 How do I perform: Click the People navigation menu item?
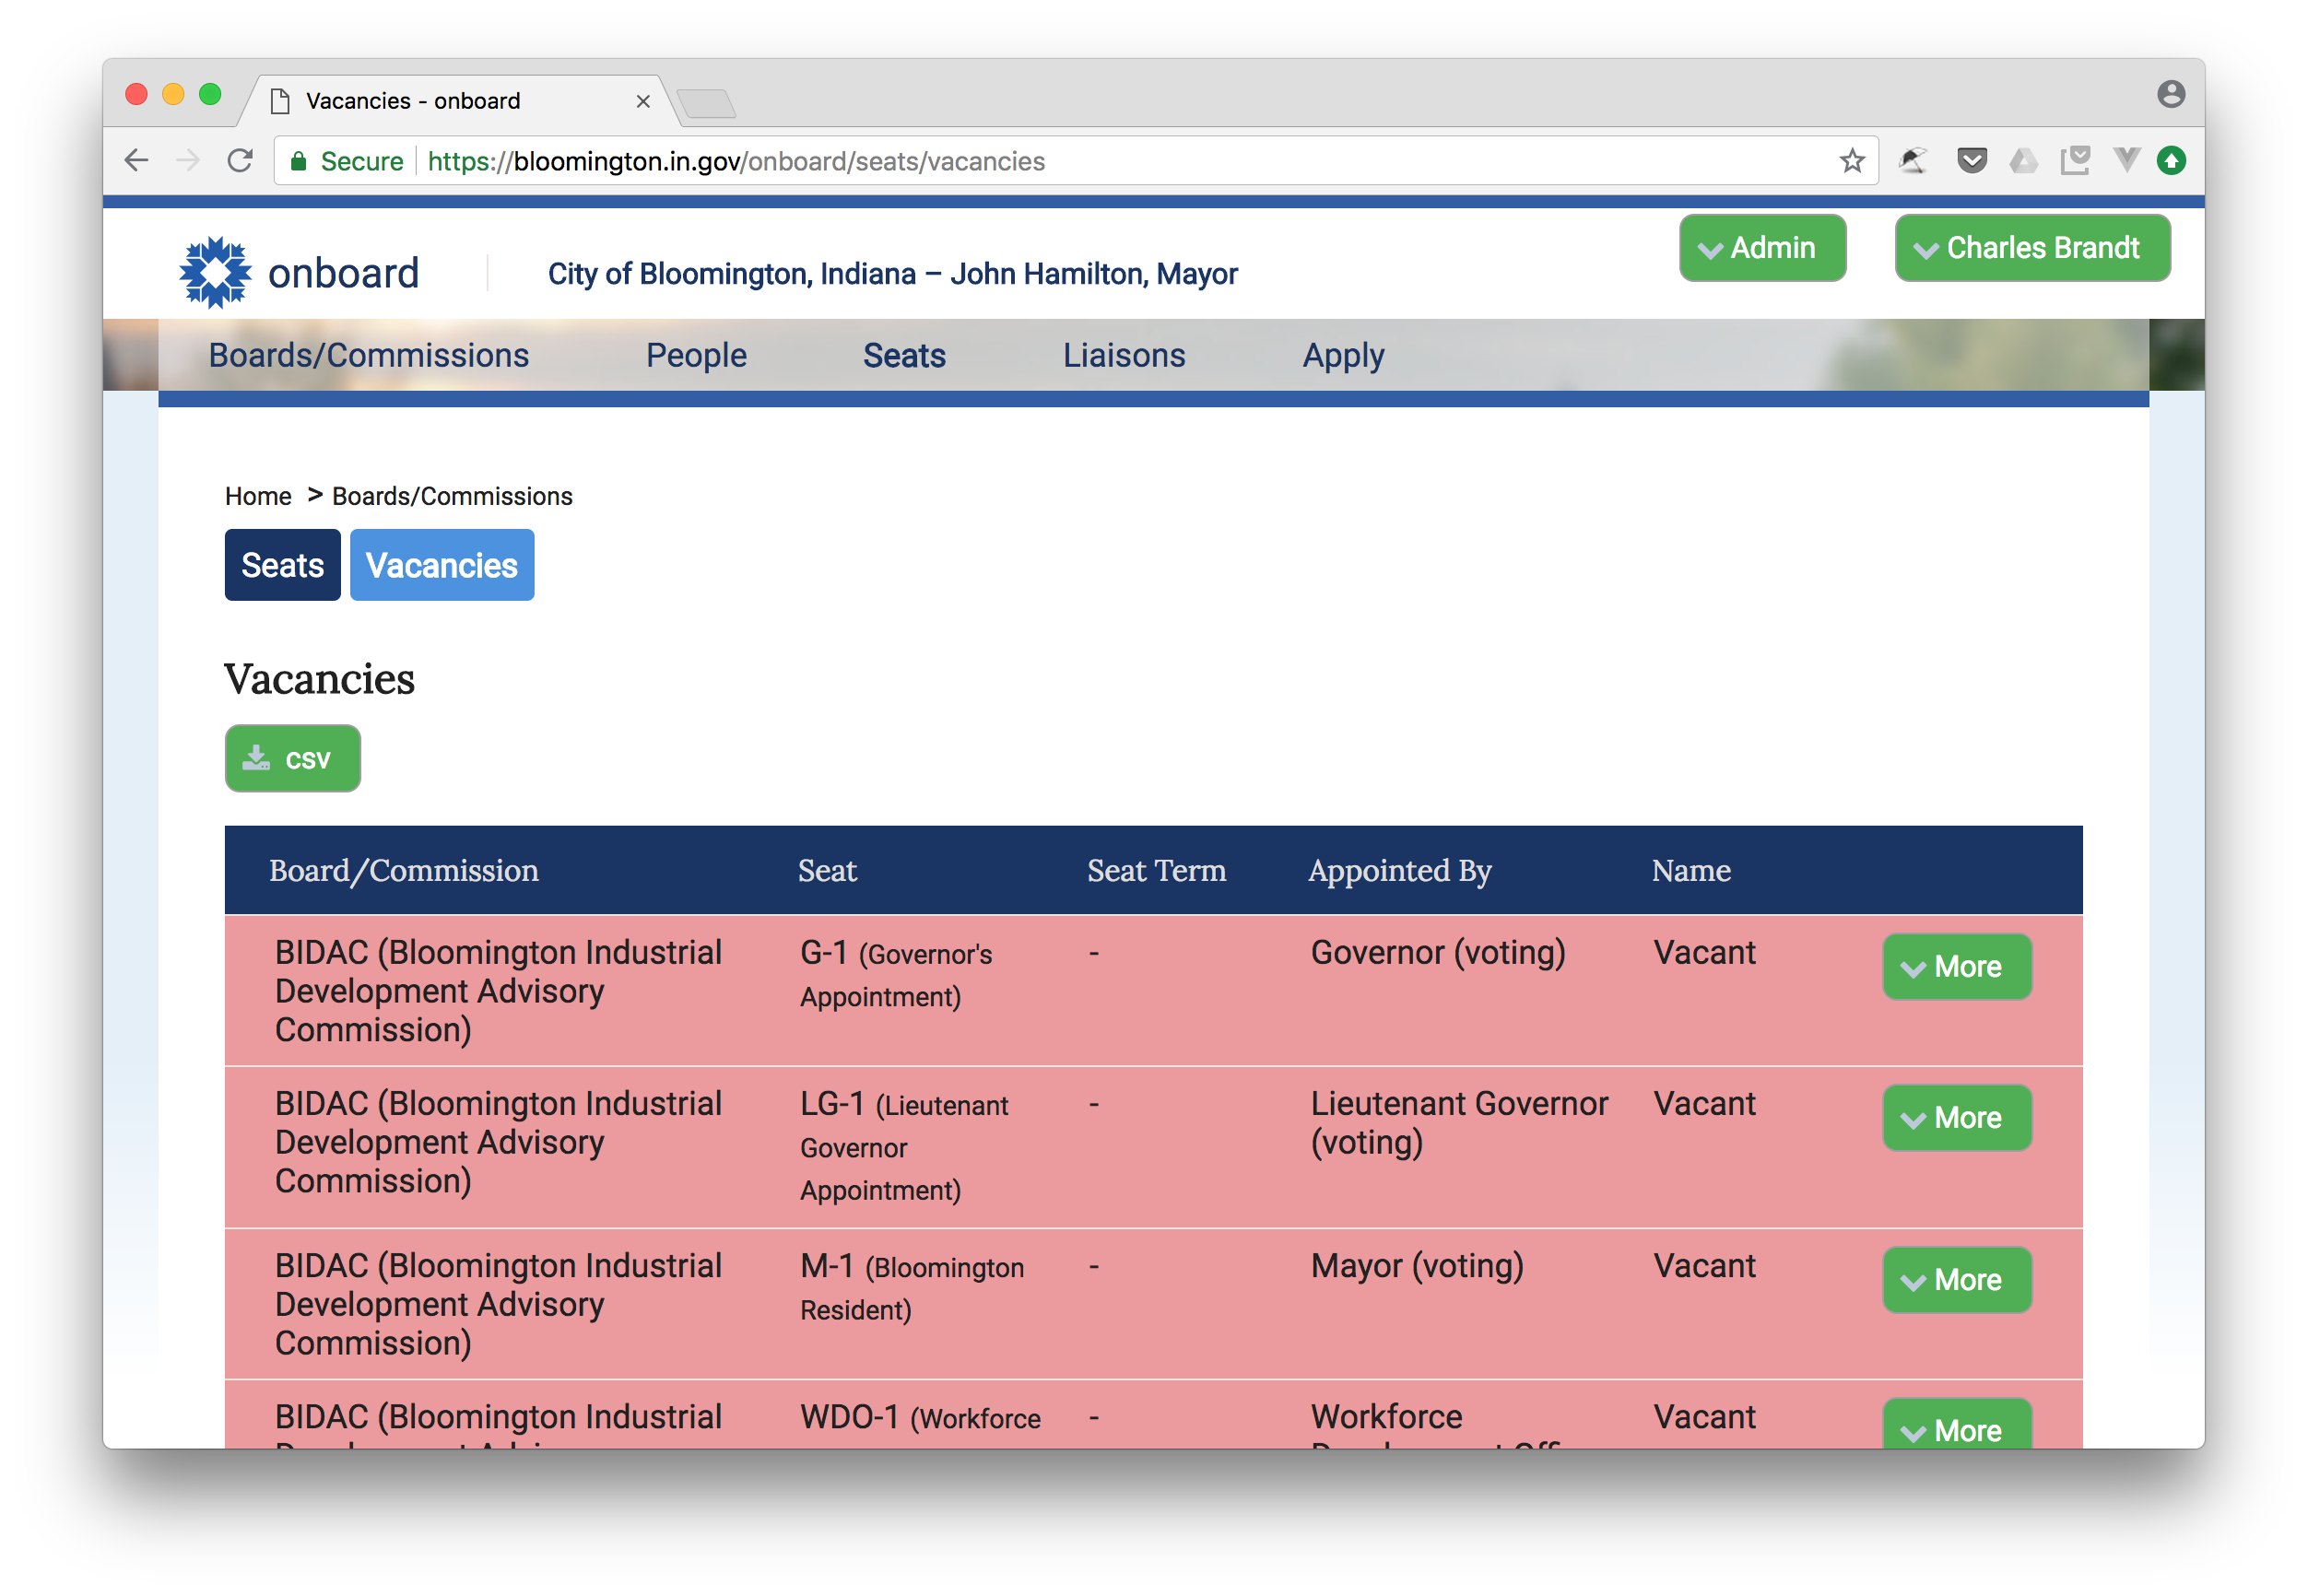click(696, 354)
